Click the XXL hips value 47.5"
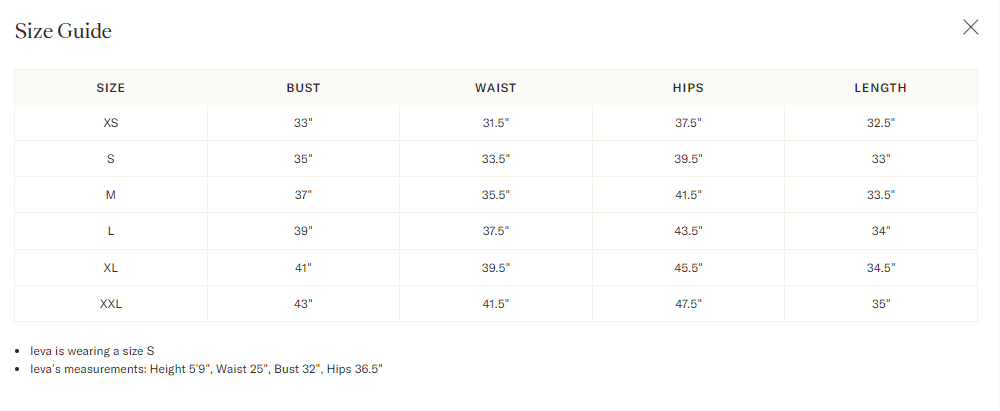Viewport: 1000px width, 411px height. 688,304
